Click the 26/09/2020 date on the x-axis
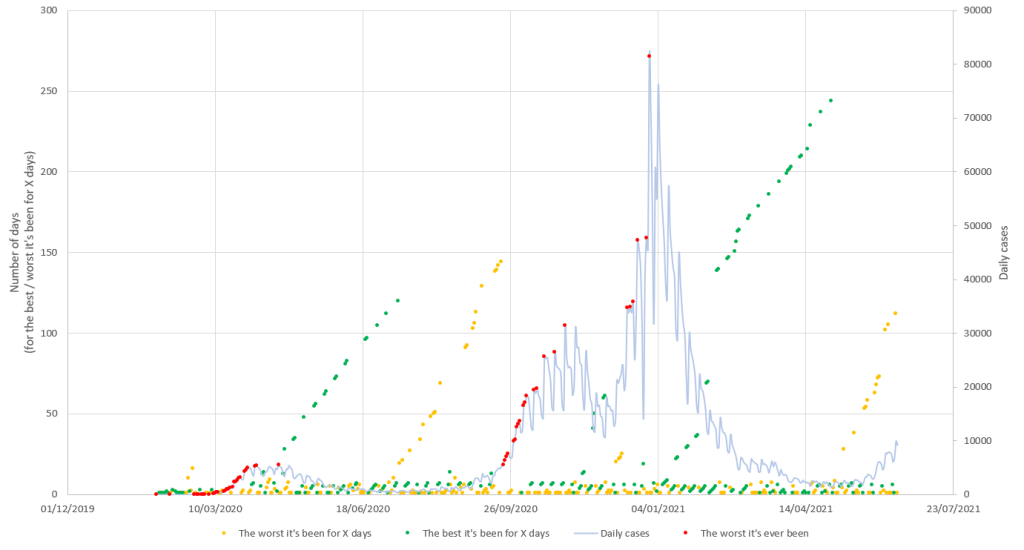Screen dimensions: 1024x550 (x=511, y=509)
